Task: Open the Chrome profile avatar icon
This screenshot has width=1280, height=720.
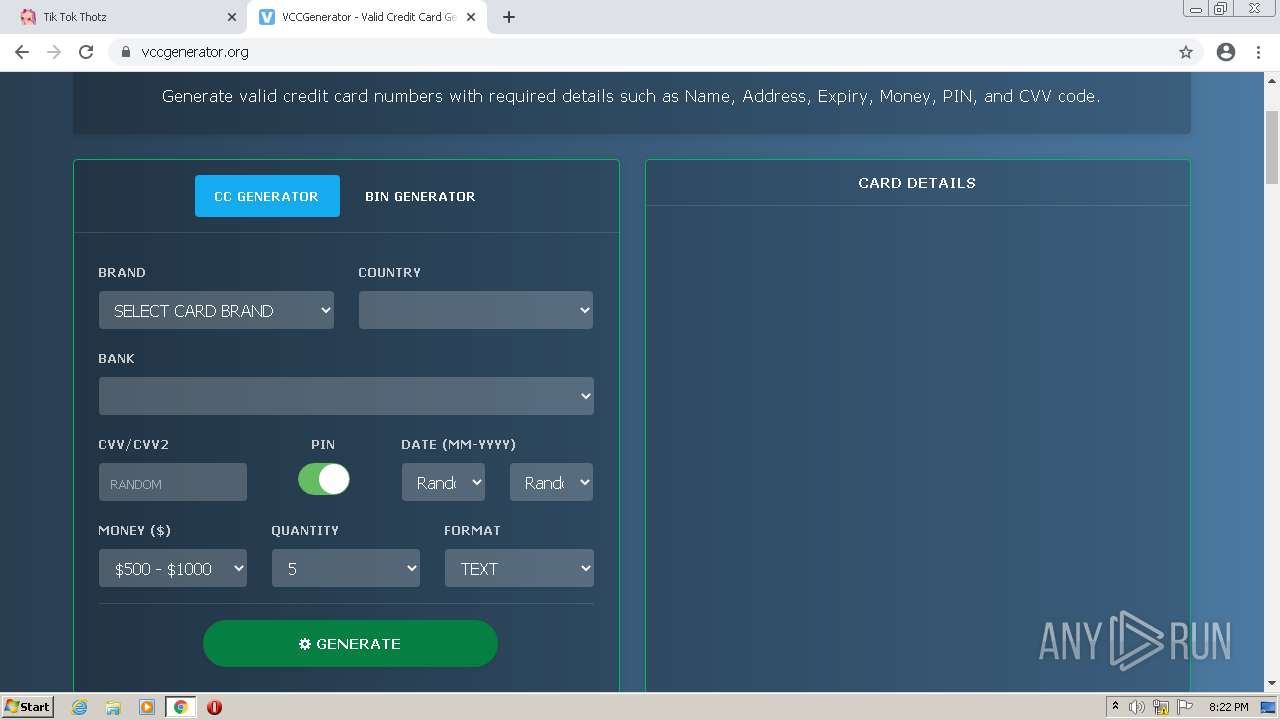Action: coord(1226,52)
